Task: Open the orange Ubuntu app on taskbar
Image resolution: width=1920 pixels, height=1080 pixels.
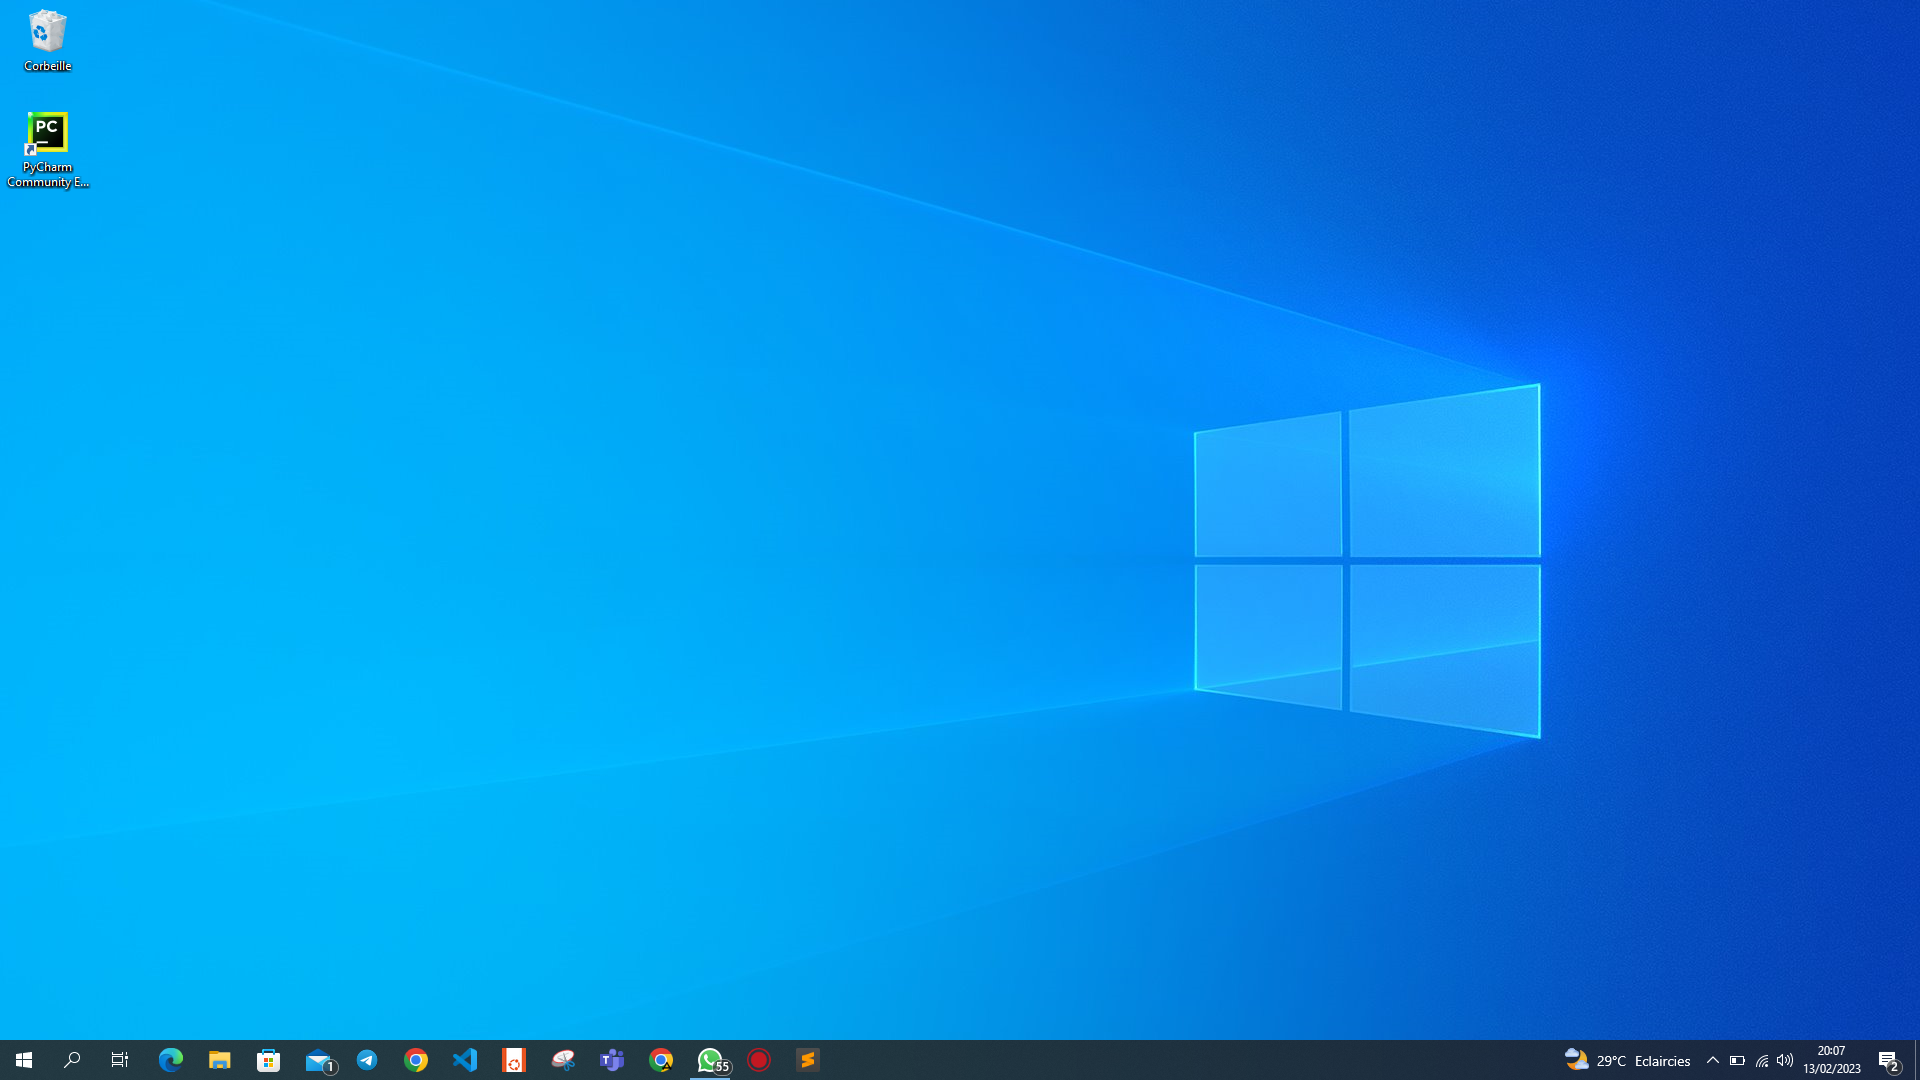Action: click(514, 1060)
